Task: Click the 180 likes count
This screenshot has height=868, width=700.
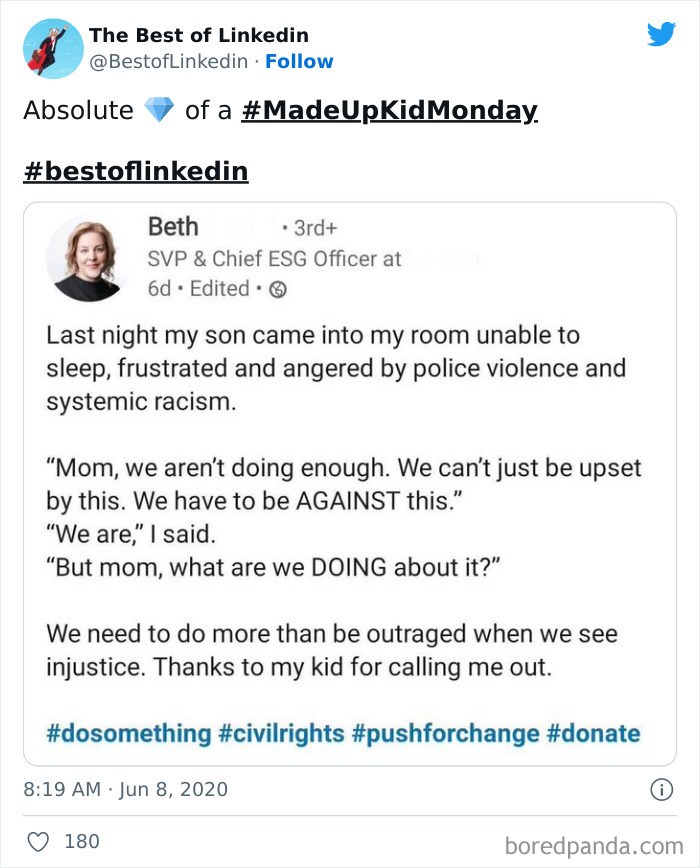Action: click(82, 842)
